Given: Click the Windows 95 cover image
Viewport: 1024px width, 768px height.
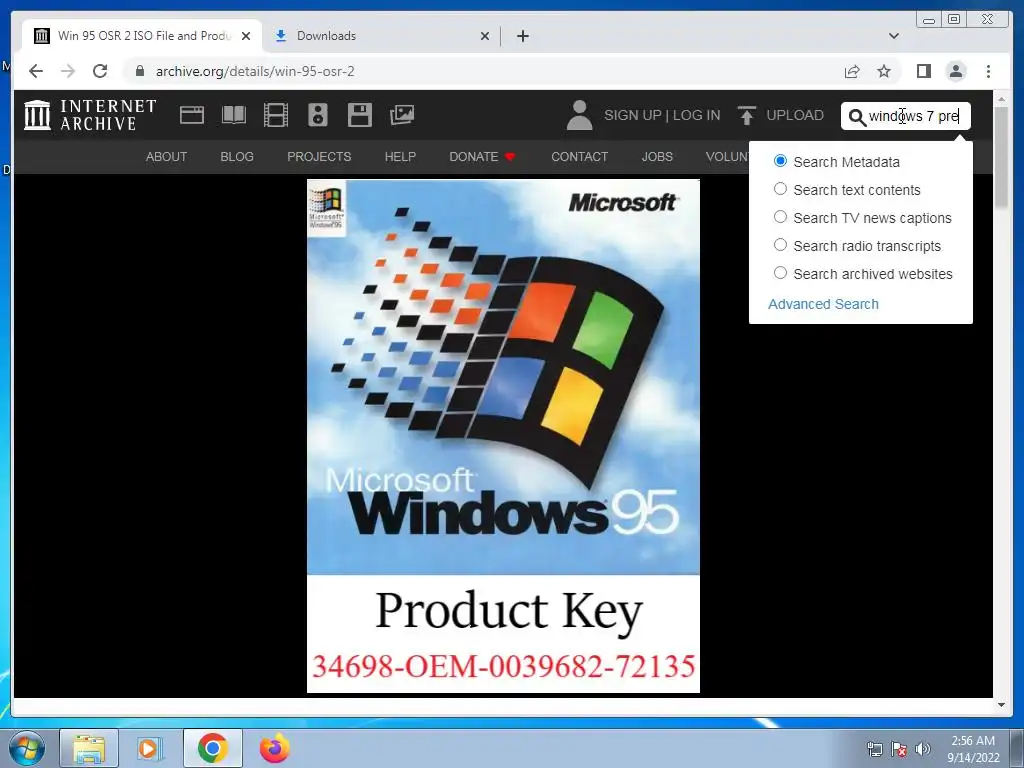Looking at the screenshot, I should pyautogui.click(x=503, y=436).
